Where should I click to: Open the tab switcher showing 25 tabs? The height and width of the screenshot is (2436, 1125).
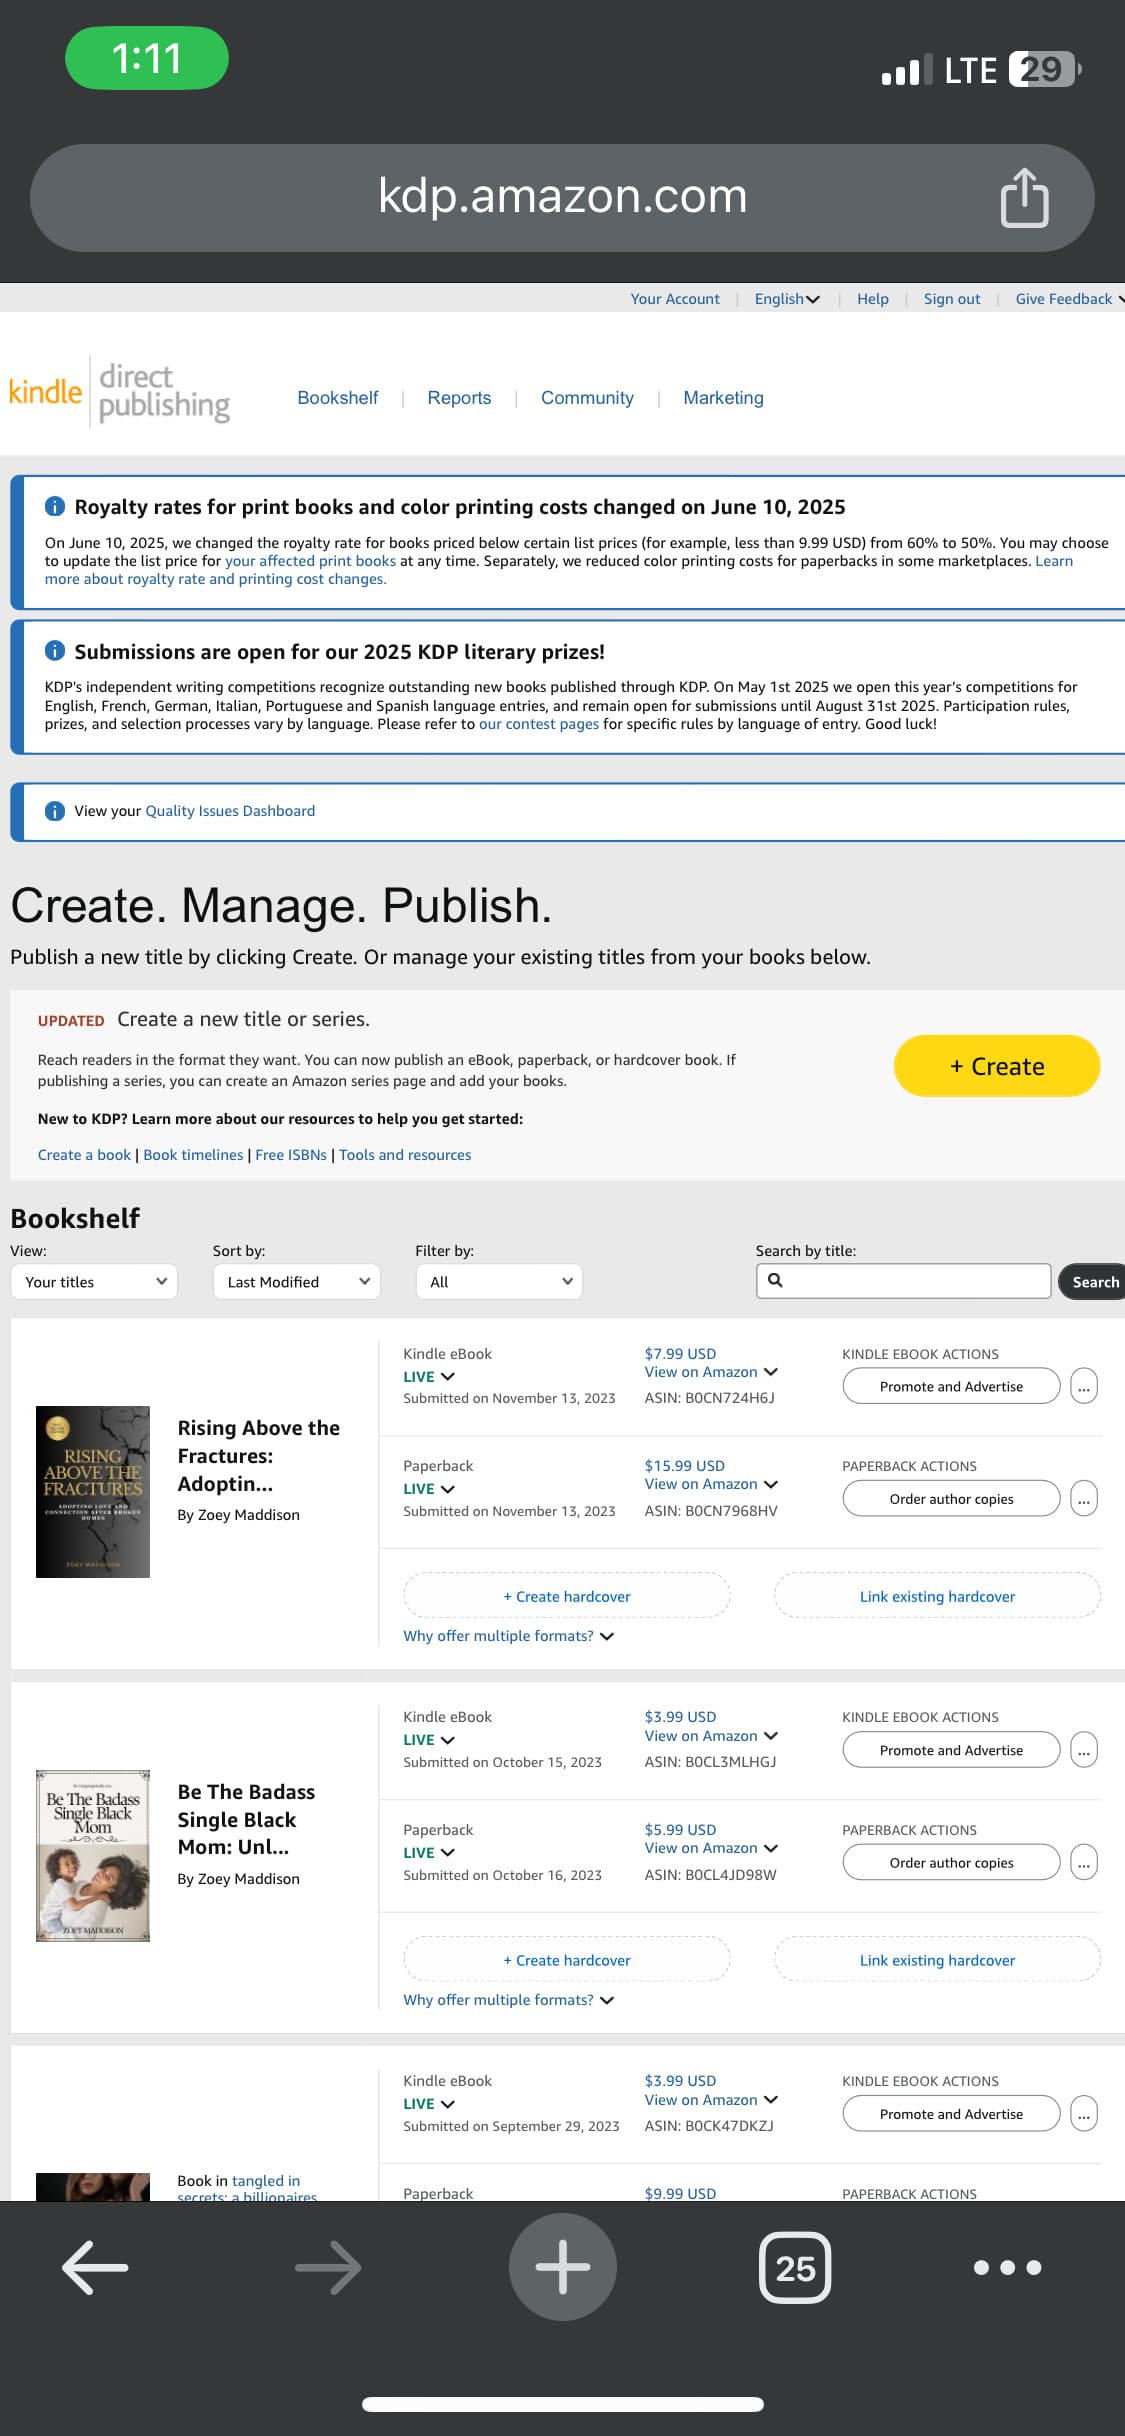point(796,2267)
